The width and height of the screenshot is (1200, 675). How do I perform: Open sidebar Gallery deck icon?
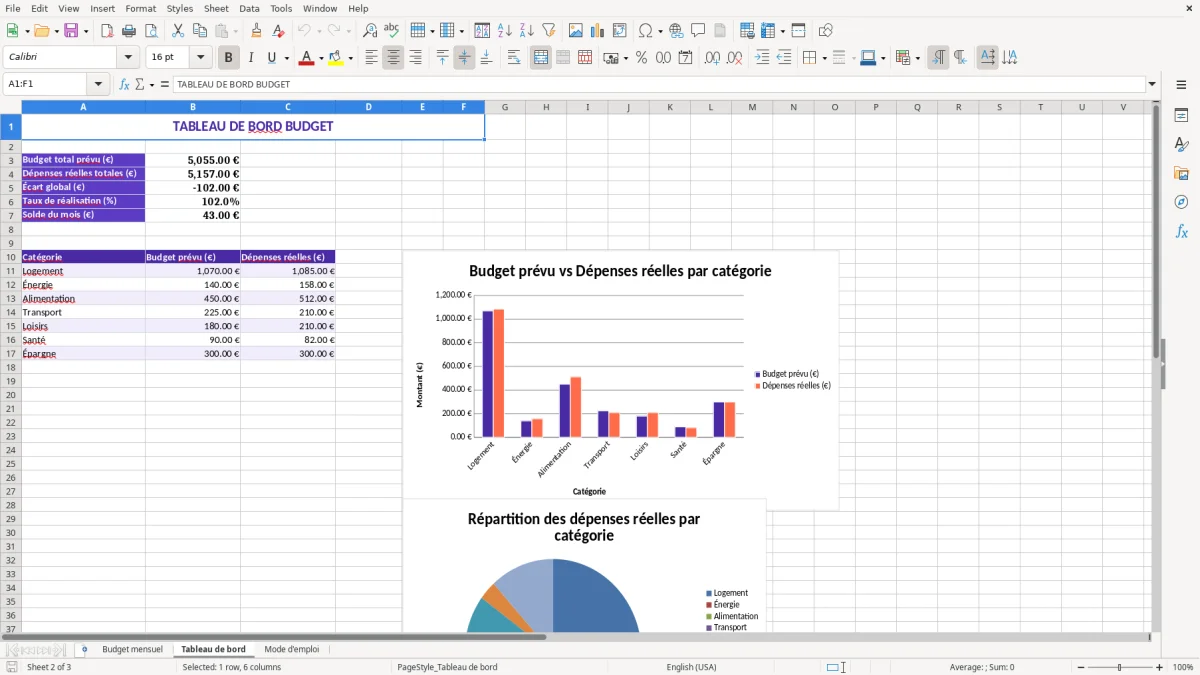pos(1181,174)
